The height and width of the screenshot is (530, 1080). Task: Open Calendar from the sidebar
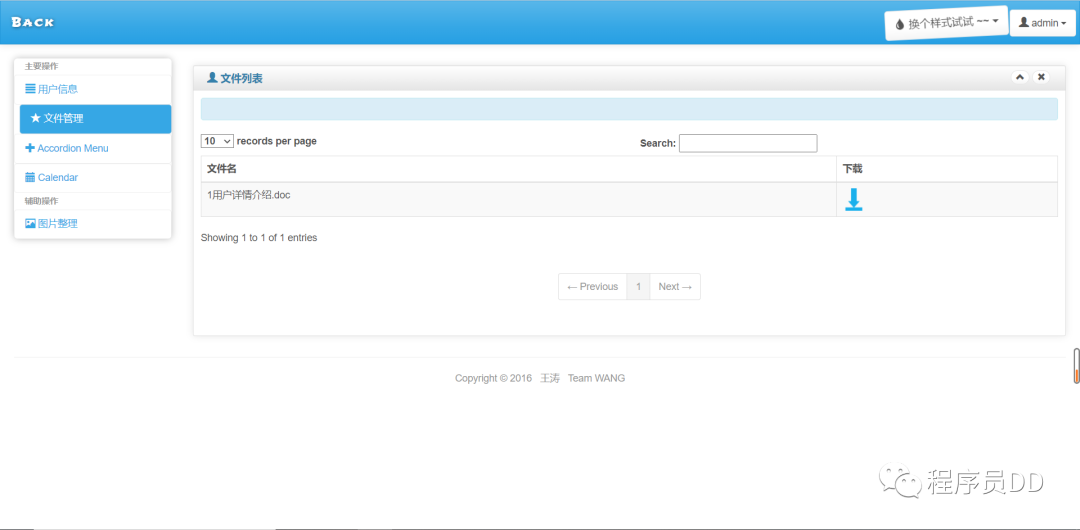point(93,177)
